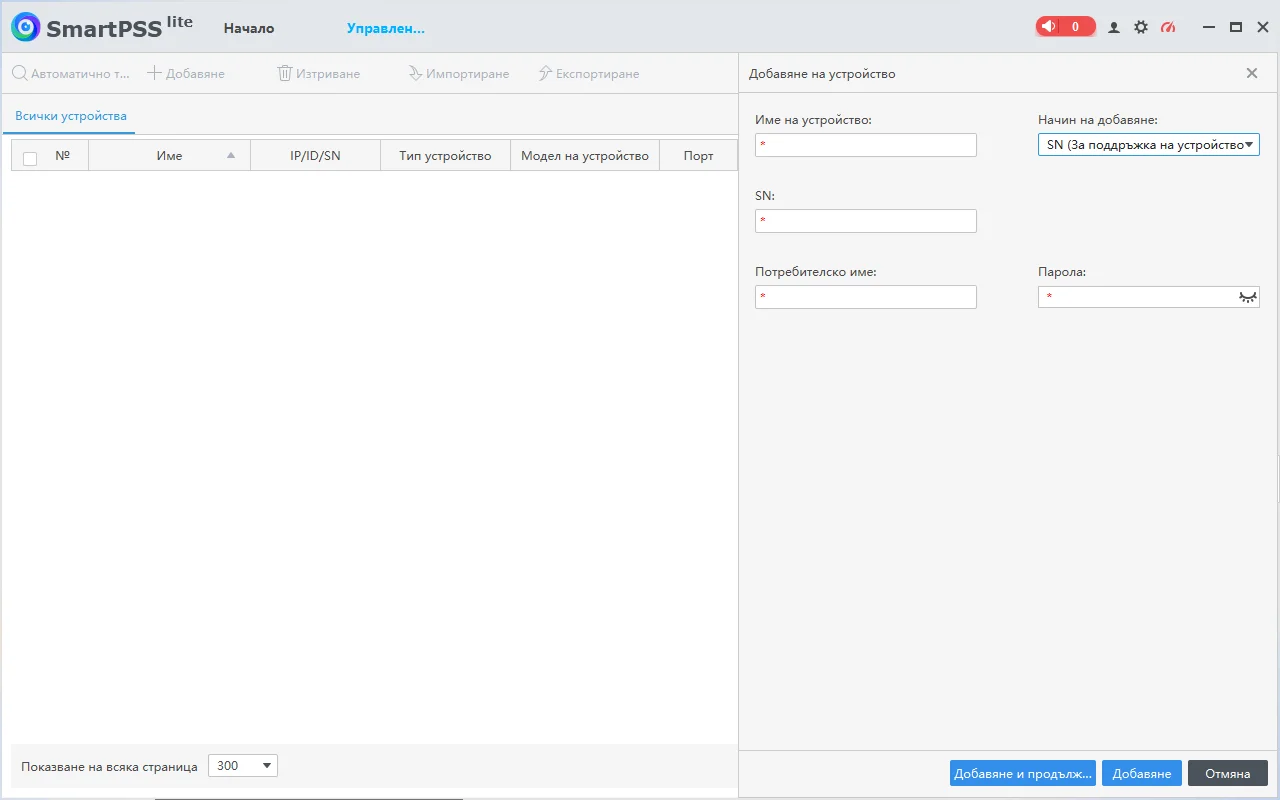Image resolution: width=1280 pixels, height=800 pixels.
Task: Open the user account icon
Action: point(1114,28)
